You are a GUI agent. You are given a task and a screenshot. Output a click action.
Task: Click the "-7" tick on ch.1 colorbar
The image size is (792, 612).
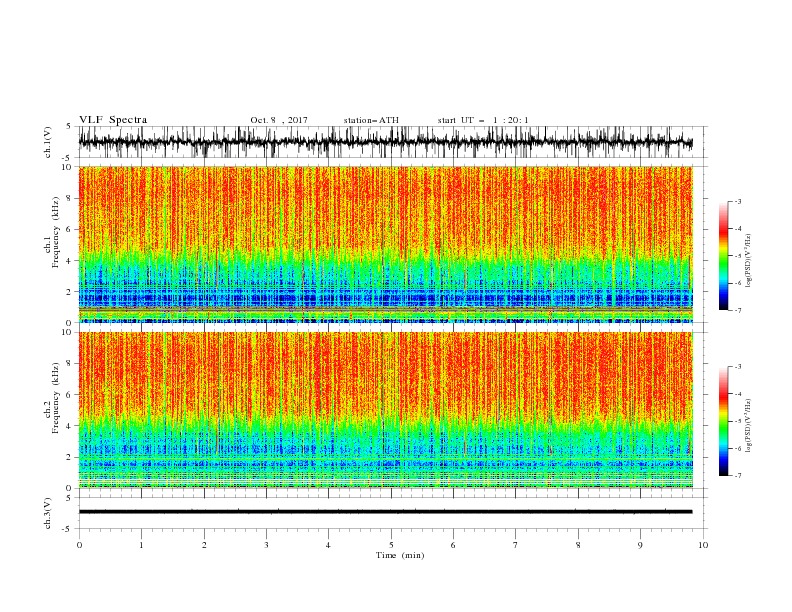click(738, 310)
